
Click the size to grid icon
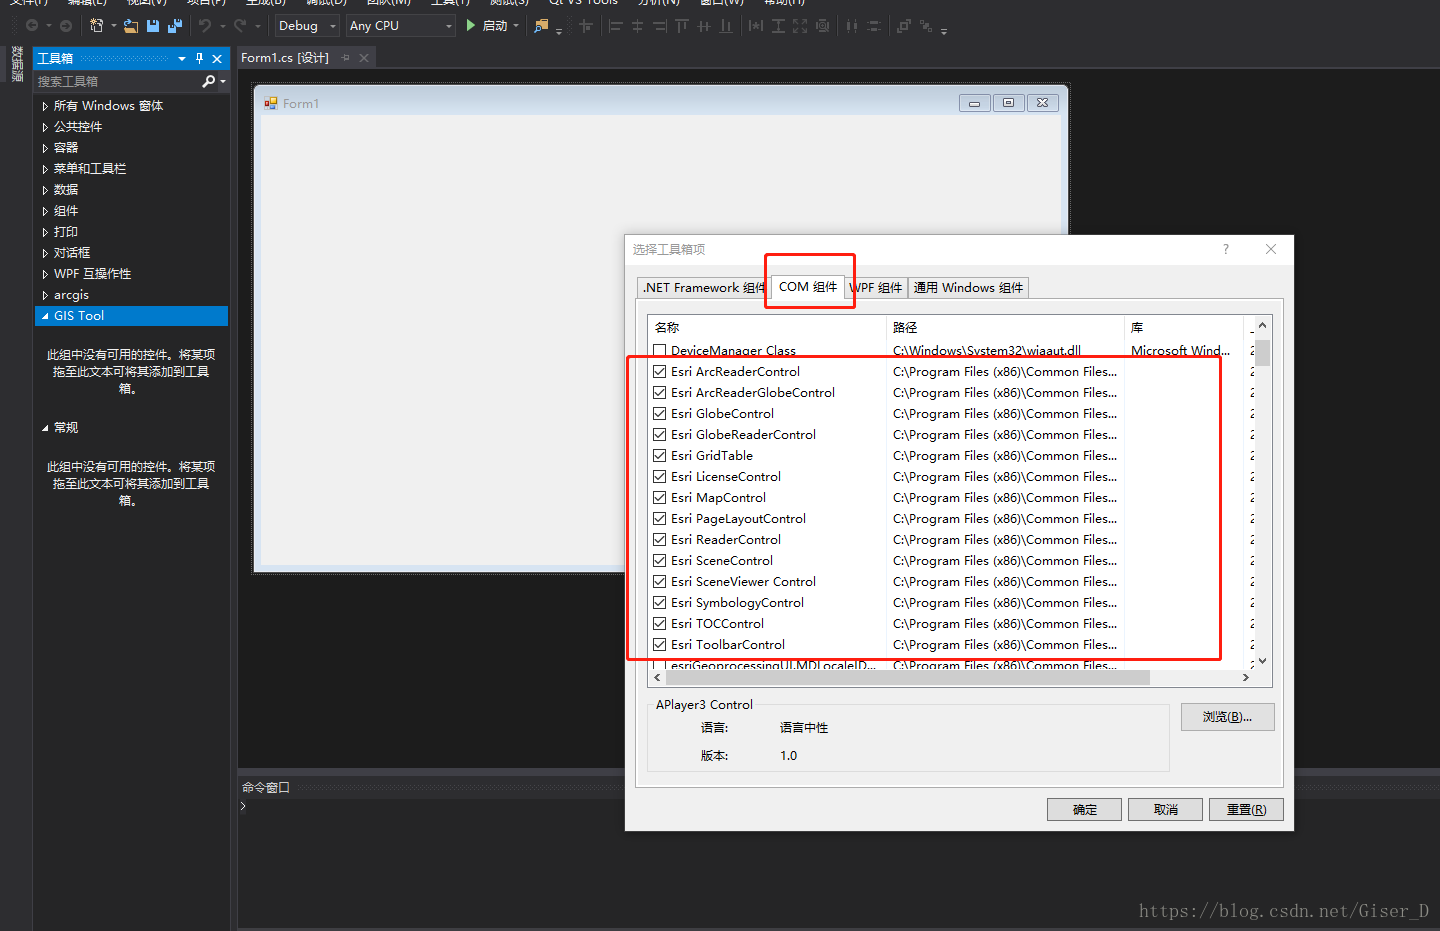pos(822,26)
